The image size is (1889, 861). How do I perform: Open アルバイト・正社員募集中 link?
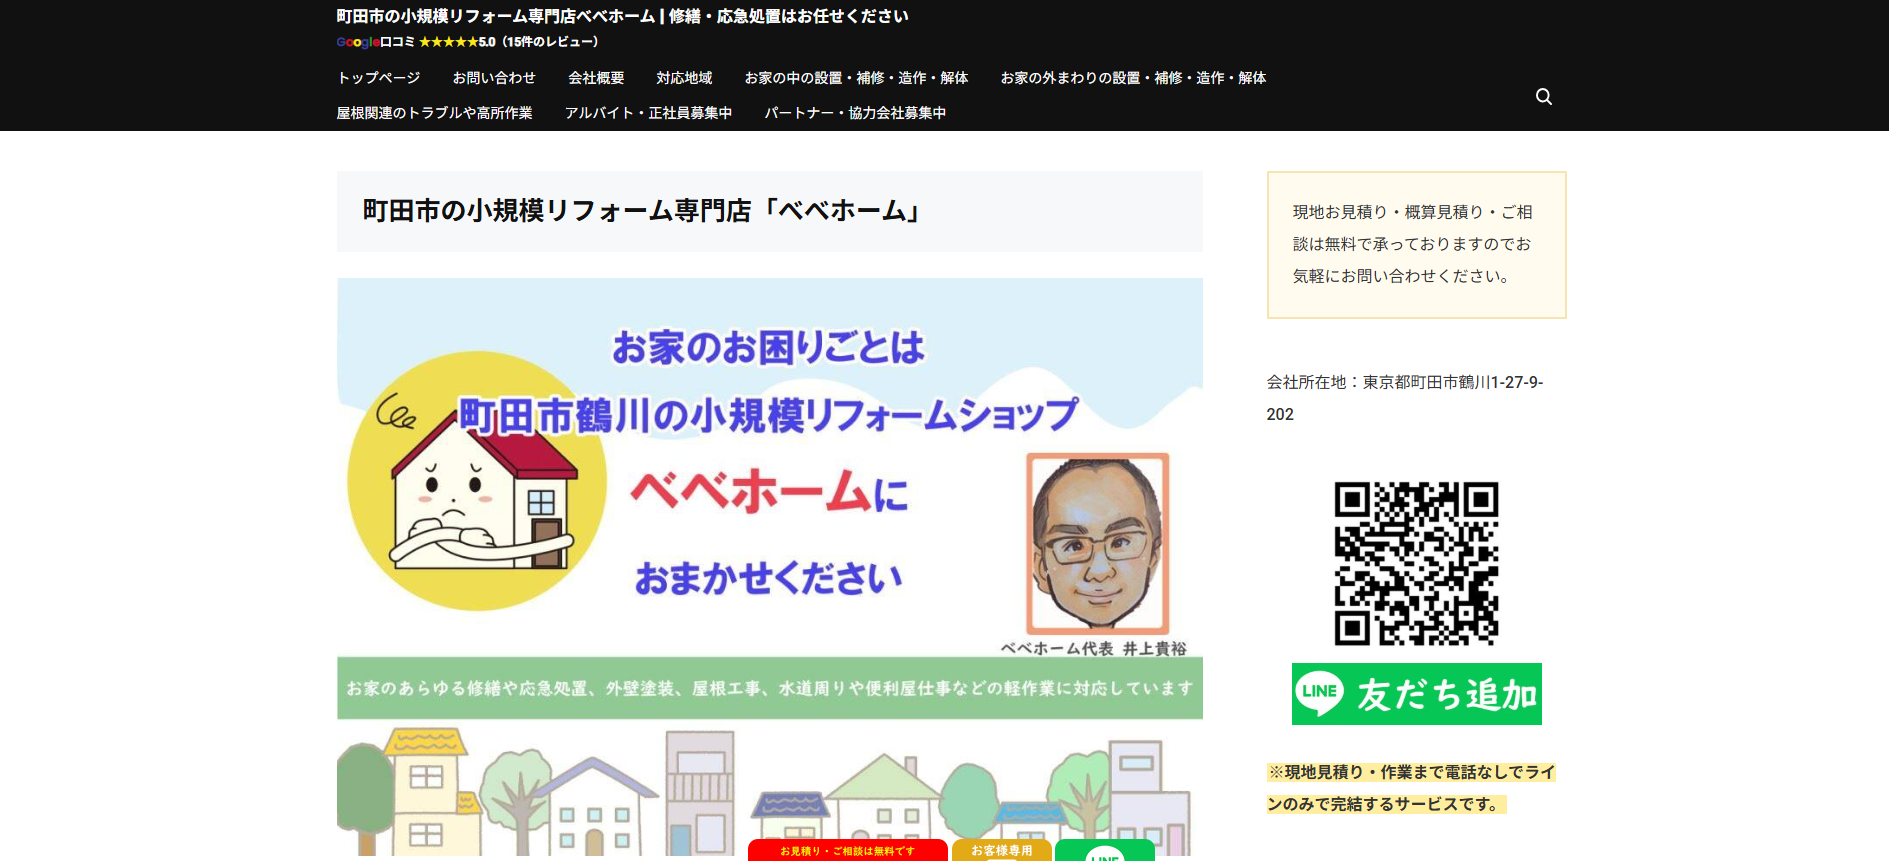tap(648, 113)
